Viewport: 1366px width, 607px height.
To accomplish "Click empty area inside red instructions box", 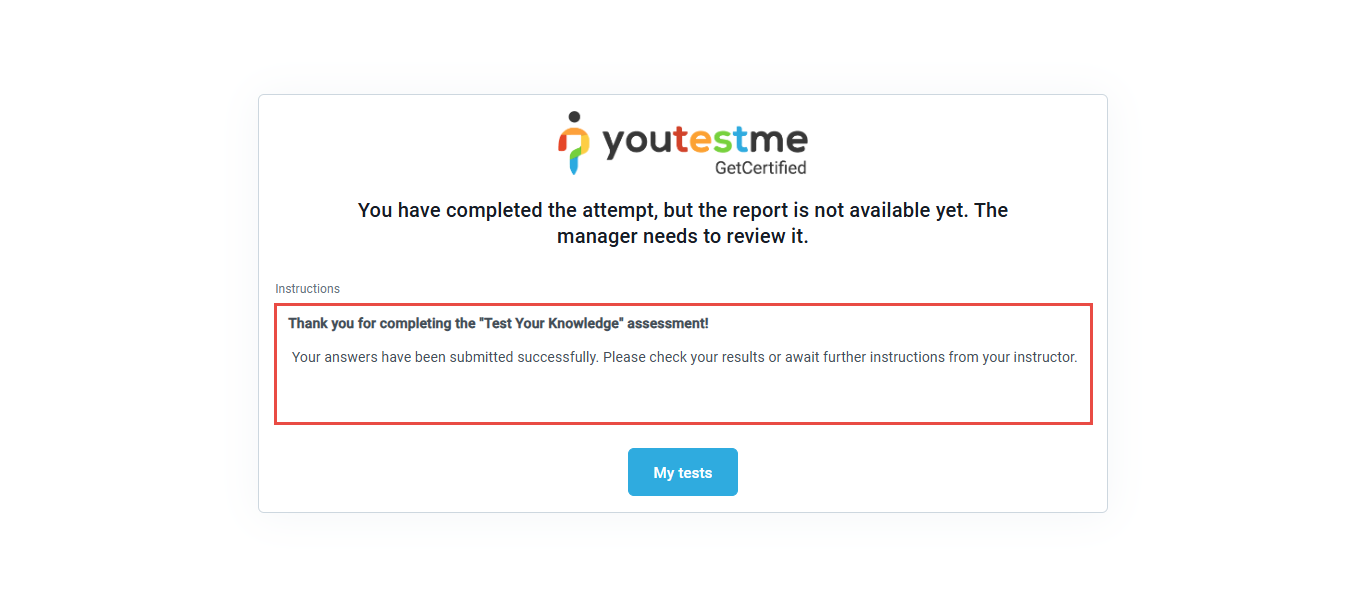I will pos(683,397).
